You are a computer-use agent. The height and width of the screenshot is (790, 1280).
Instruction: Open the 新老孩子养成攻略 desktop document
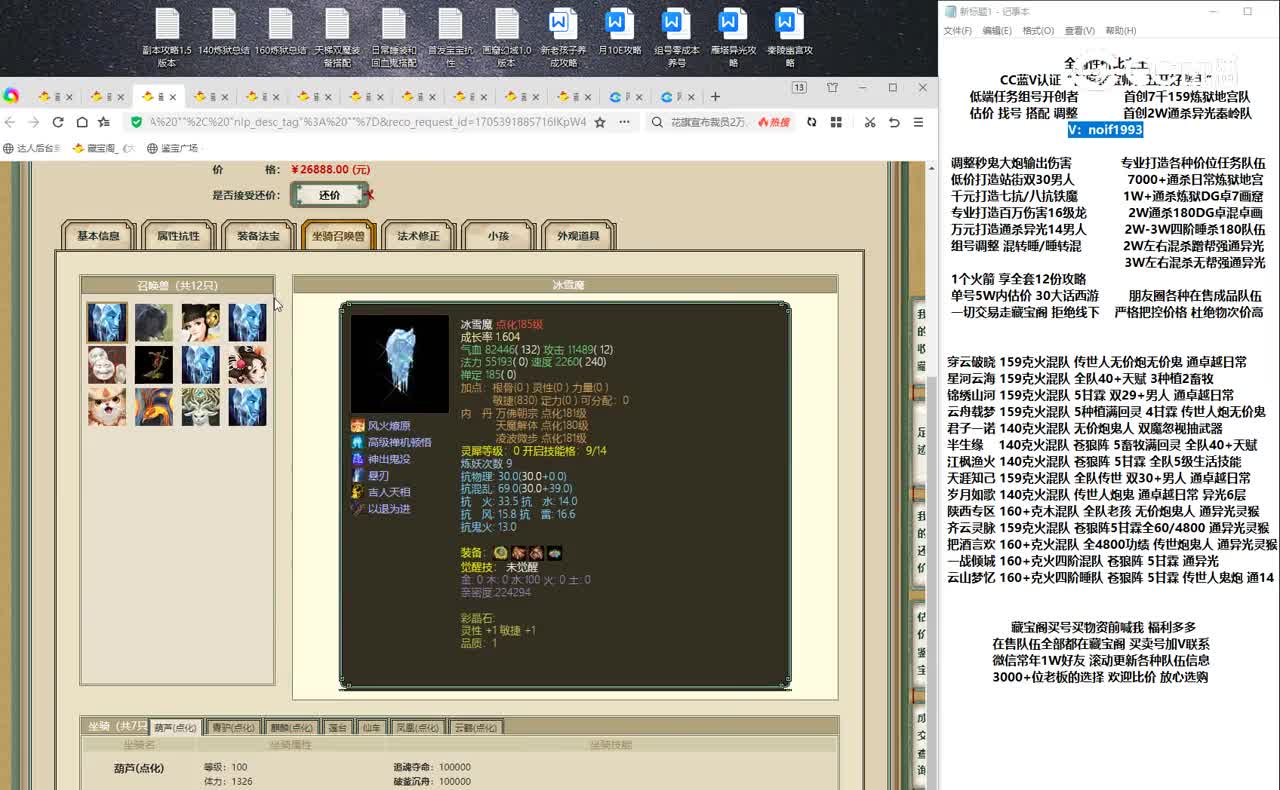tap(563, 38)
